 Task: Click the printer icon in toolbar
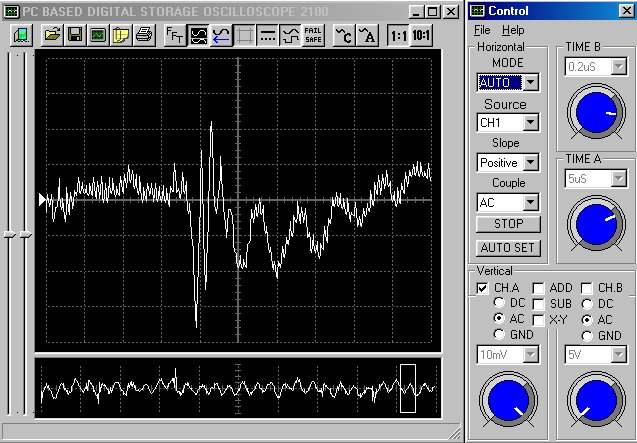[x=145, y=35]
